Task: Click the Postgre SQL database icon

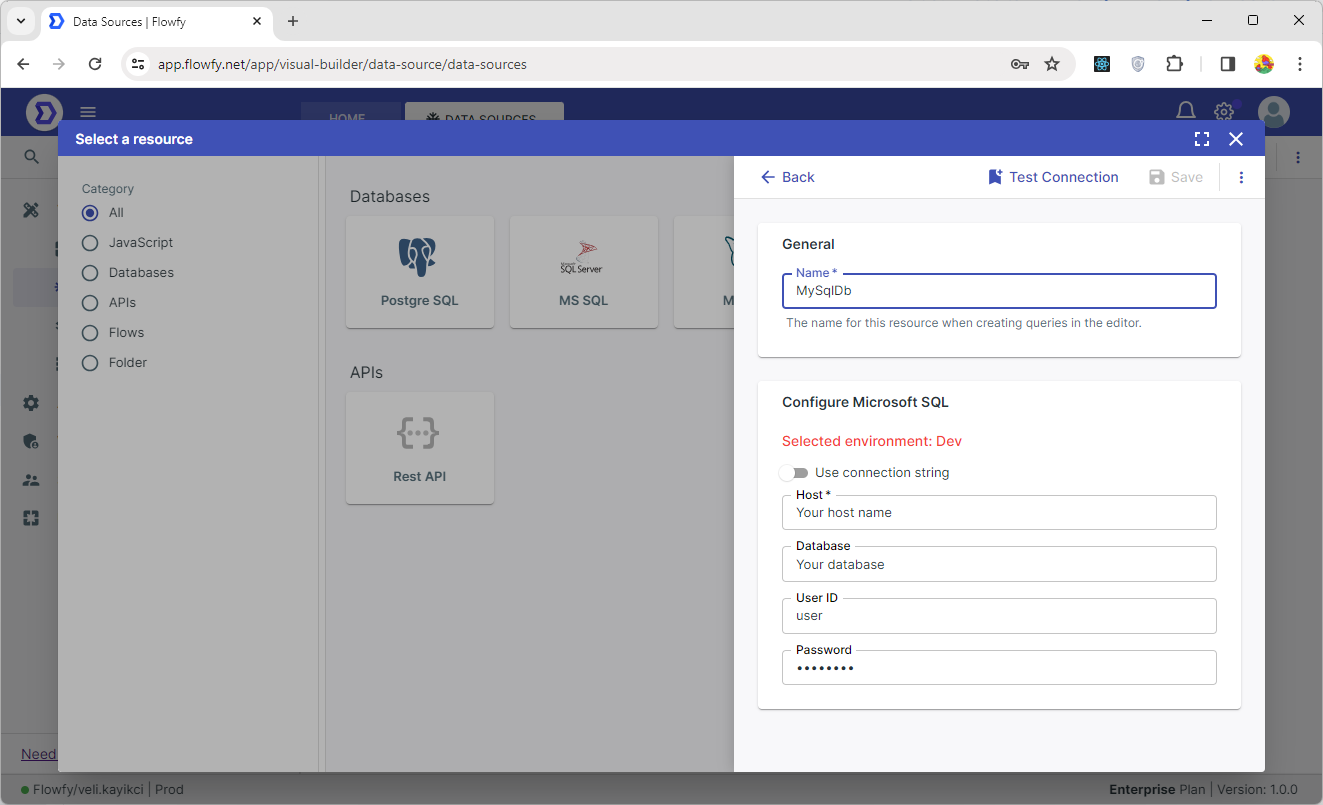Action: 419,257
